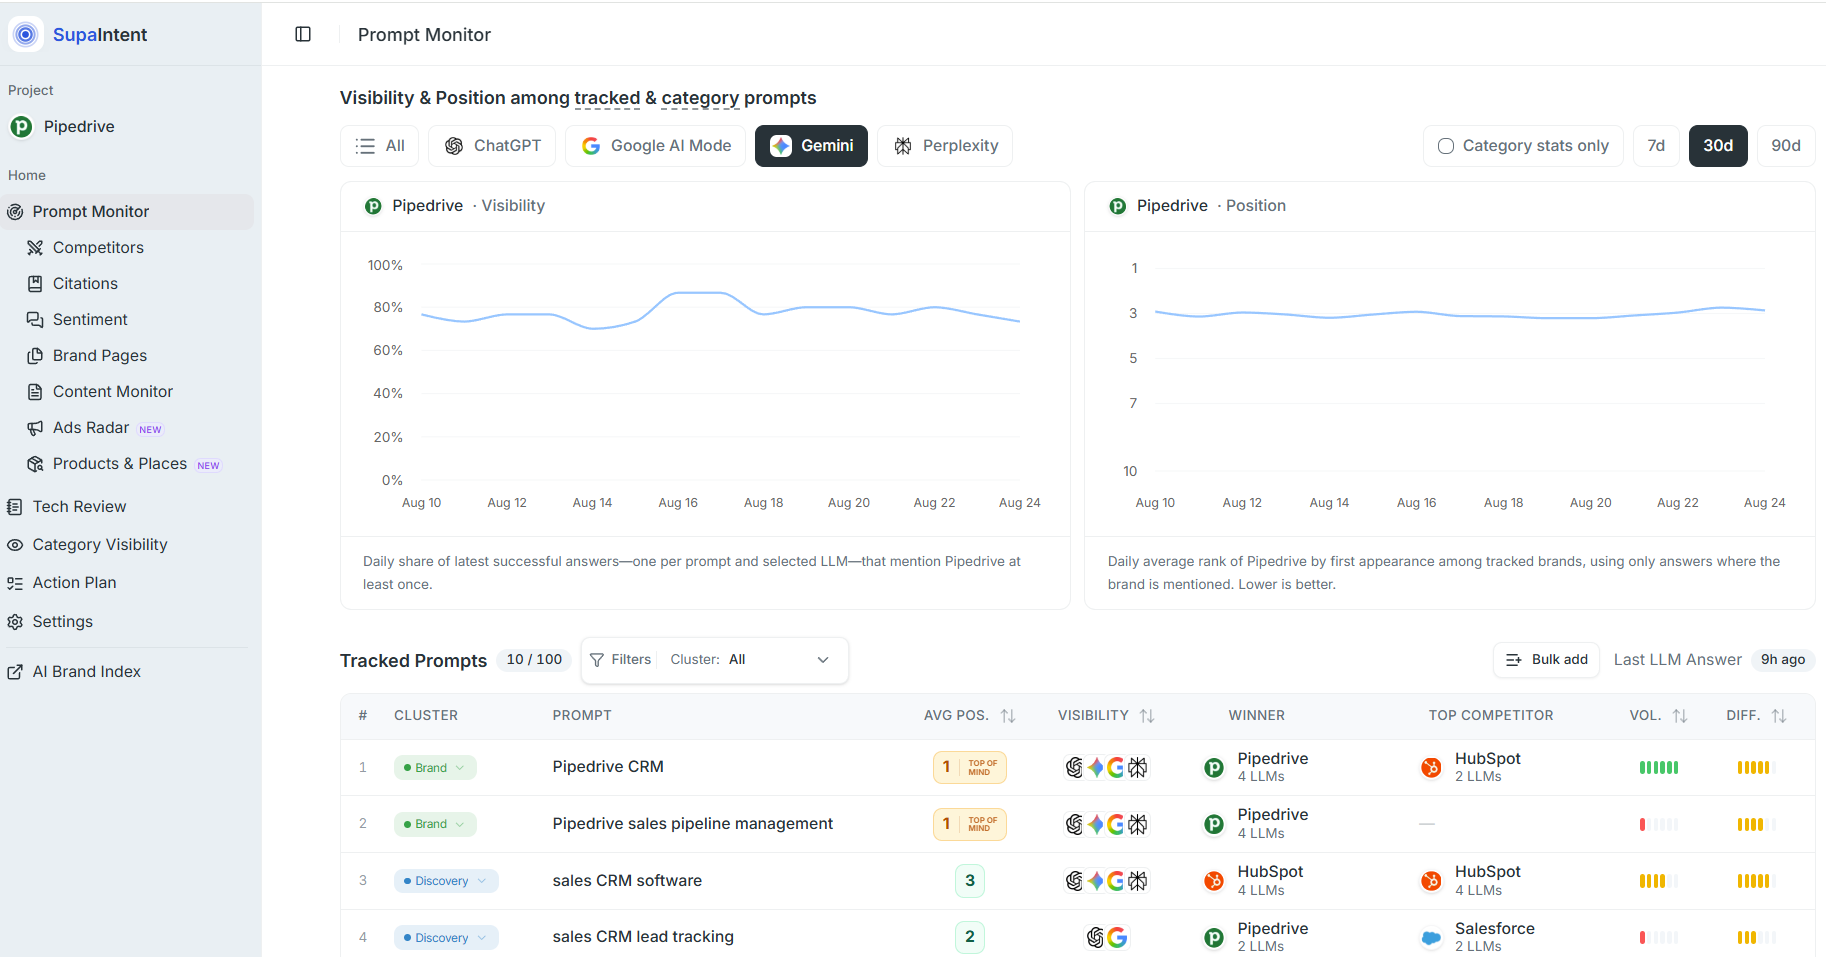Click the Brand Pages icon
This screenshot has height=957, width=1826.
(35, 356)
